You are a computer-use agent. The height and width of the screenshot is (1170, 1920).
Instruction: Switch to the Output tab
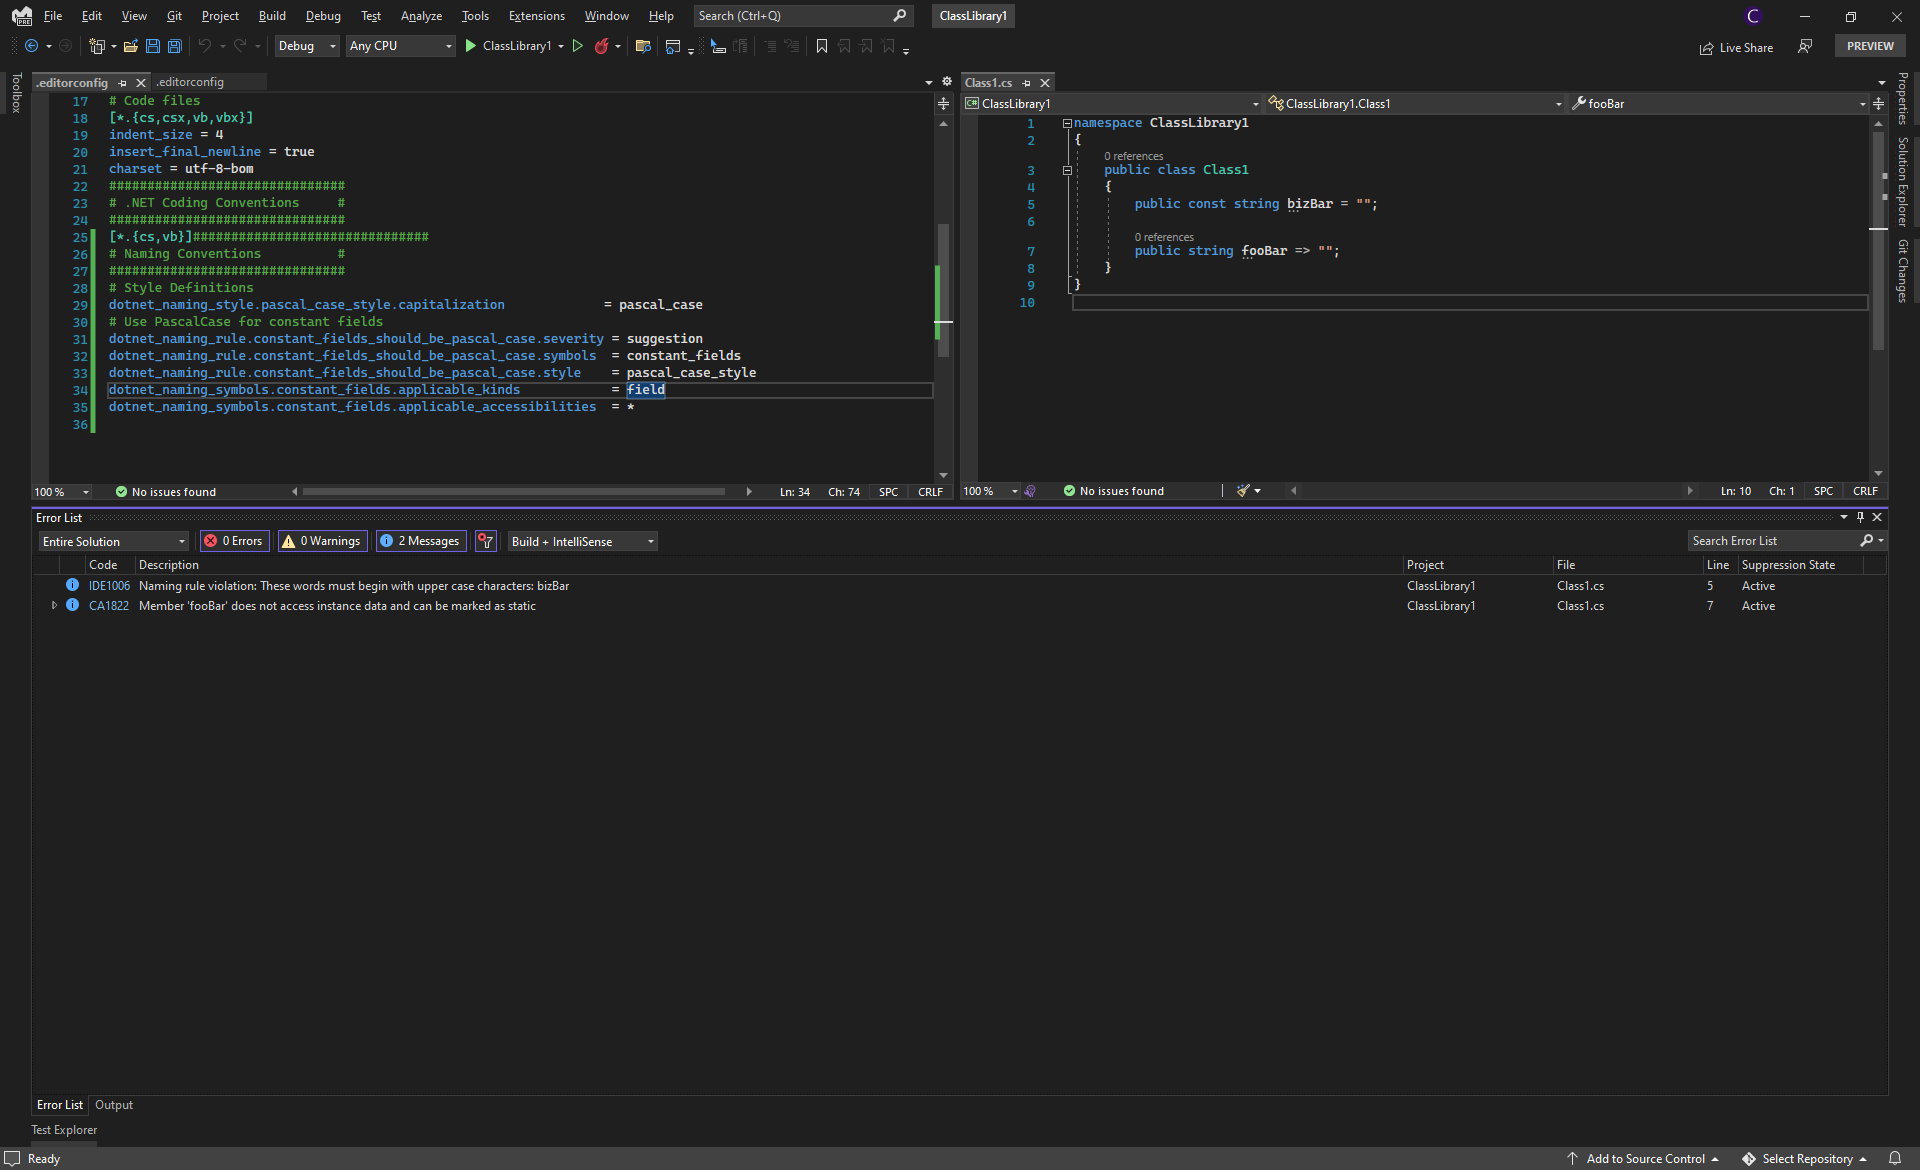click(x=114, y=1105)
